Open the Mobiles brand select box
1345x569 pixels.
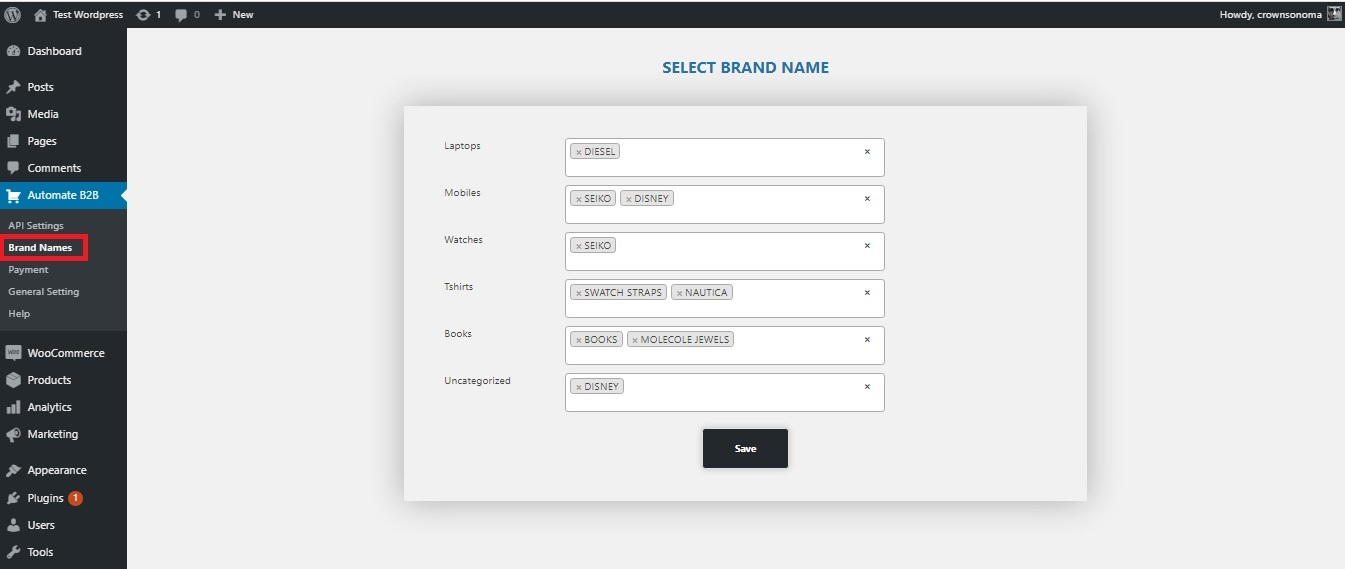point(724,204)
